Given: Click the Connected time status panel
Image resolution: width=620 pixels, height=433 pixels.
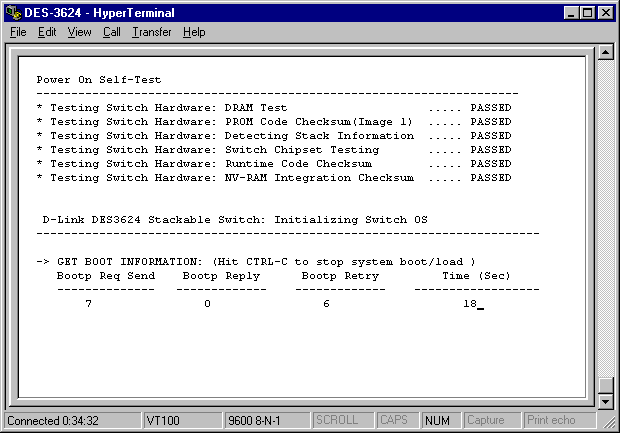Looking at the screenshot, I should [70, 421].
